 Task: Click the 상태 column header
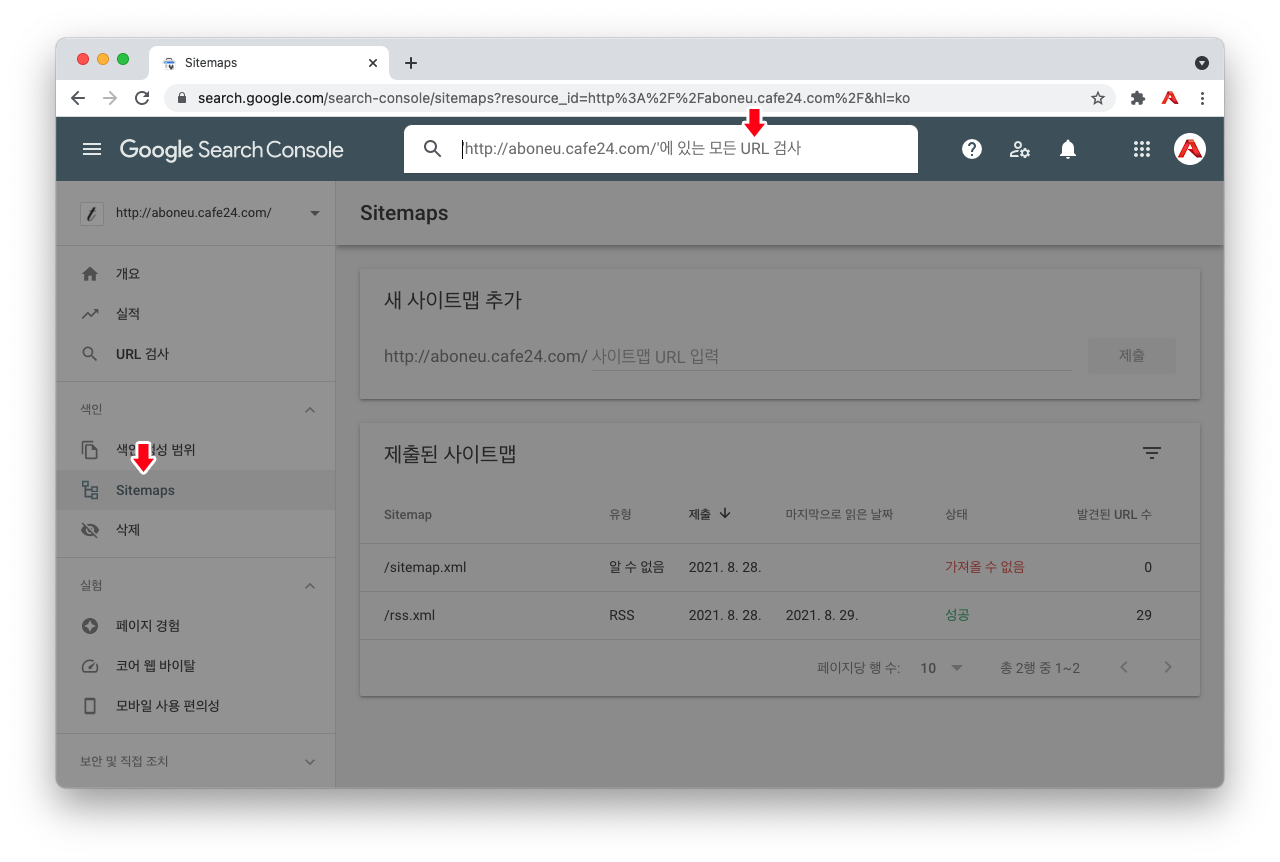(x=957, y=514)
